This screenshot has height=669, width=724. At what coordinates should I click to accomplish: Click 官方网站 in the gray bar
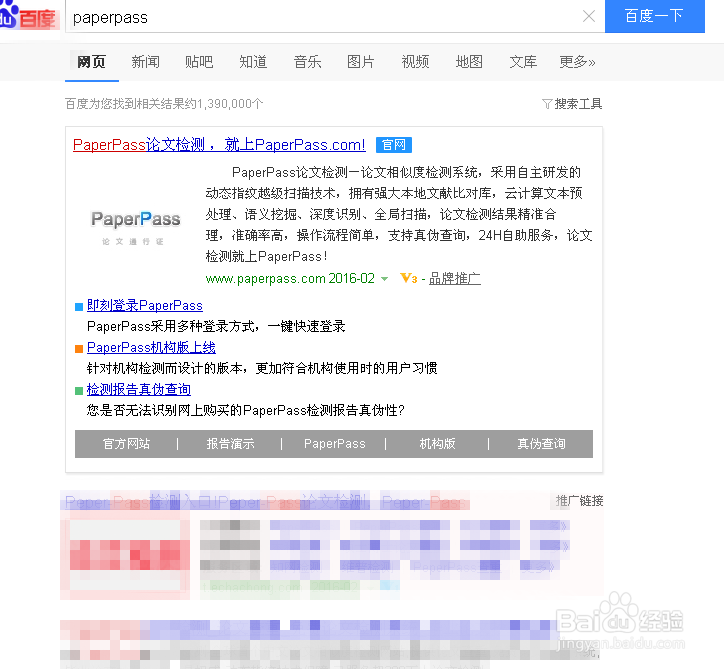point(126,444)
